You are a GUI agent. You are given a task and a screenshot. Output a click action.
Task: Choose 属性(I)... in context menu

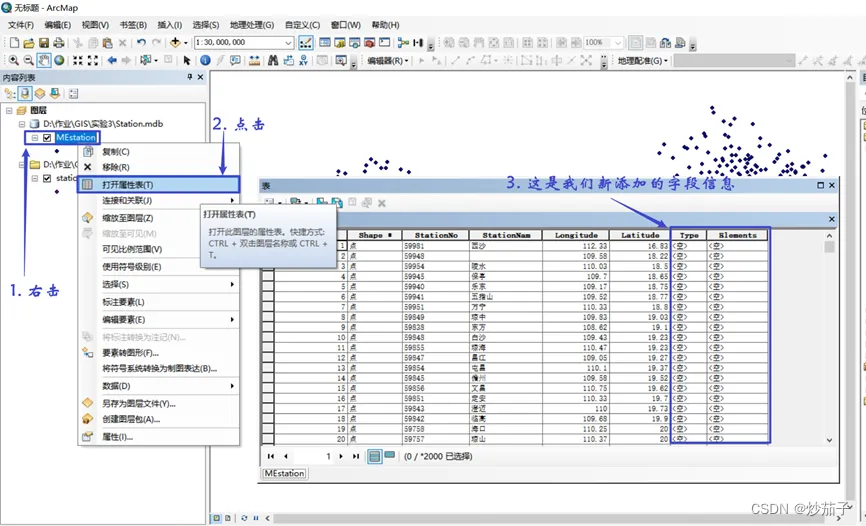(159, 437)
